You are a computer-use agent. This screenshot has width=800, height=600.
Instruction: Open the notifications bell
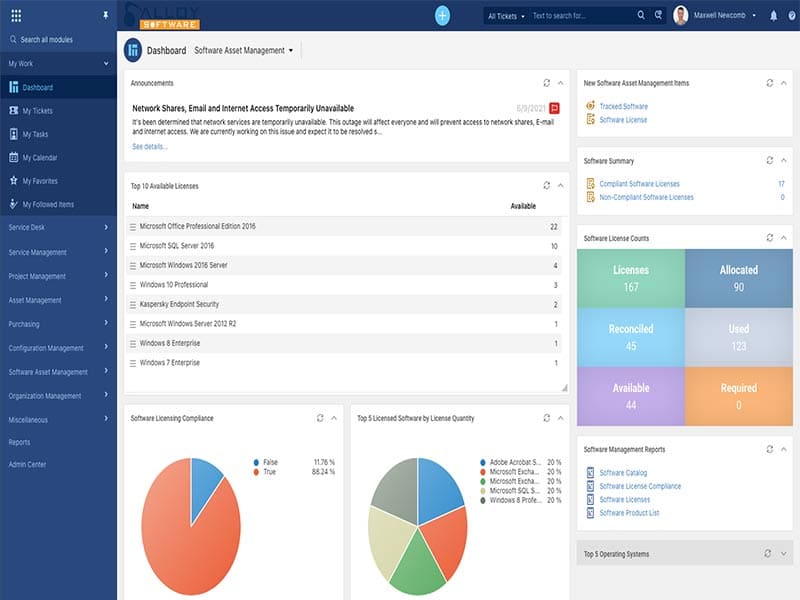pyautogui.click(x=773, y=16)
